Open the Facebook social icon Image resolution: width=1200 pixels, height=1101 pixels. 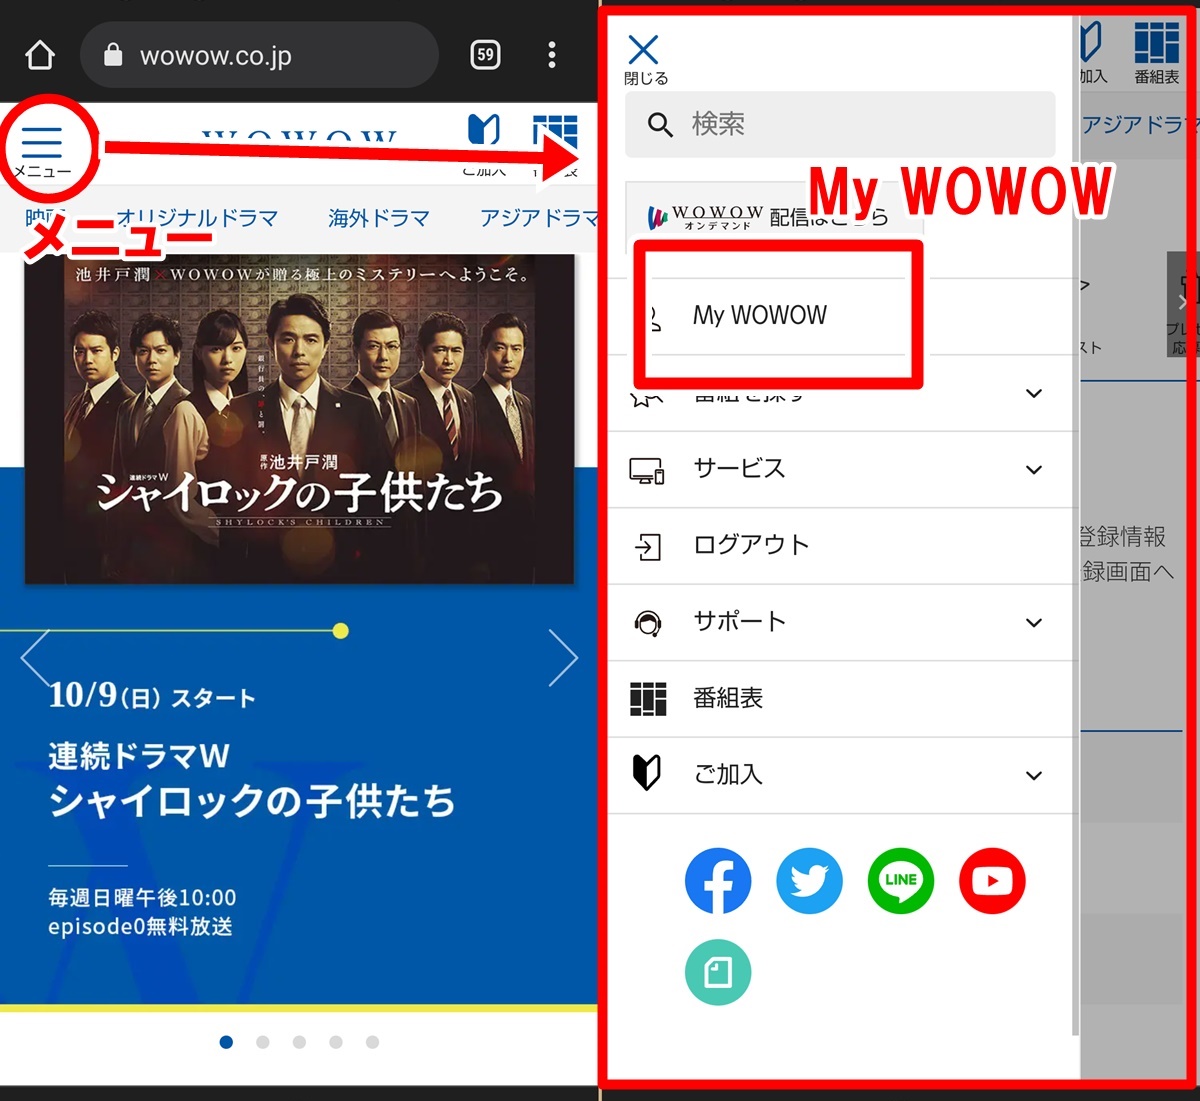coord(718,881)
